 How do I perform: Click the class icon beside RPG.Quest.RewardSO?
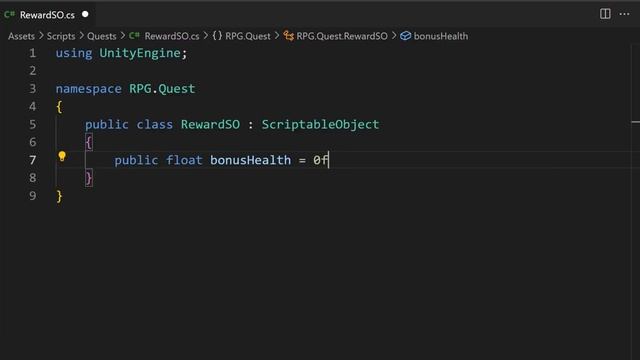(289, 36)
